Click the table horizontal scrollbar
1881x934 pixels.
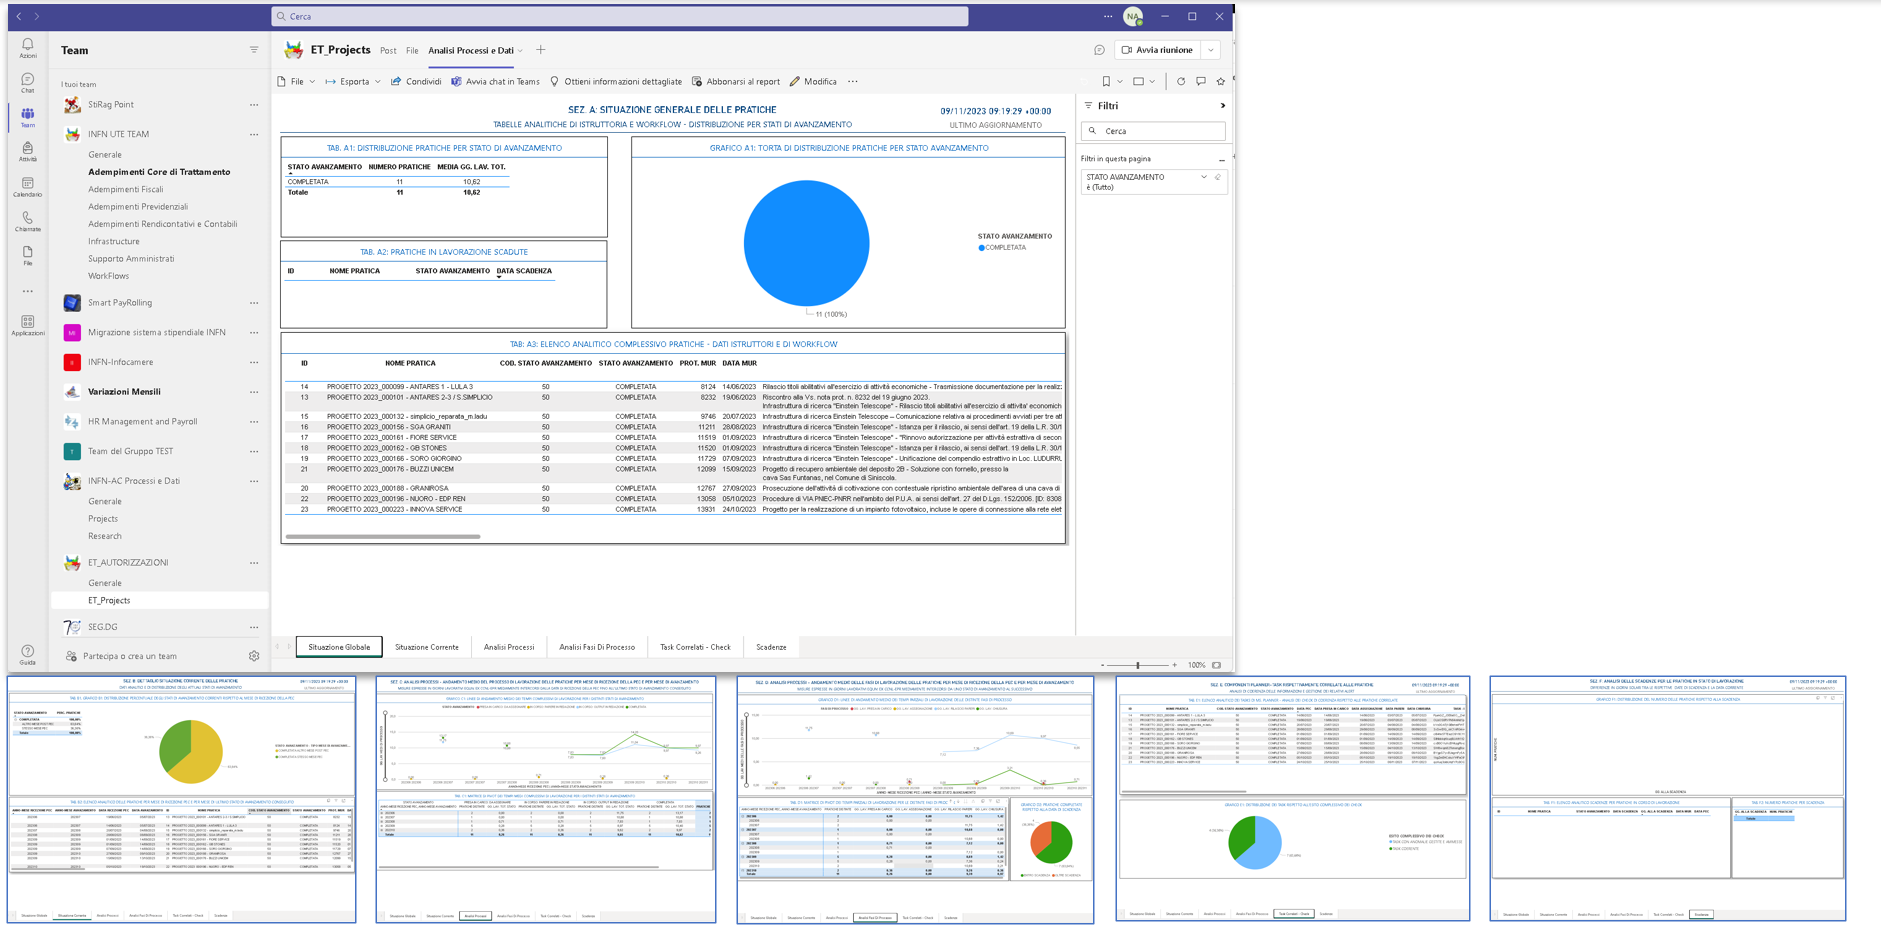coord(383,536)
